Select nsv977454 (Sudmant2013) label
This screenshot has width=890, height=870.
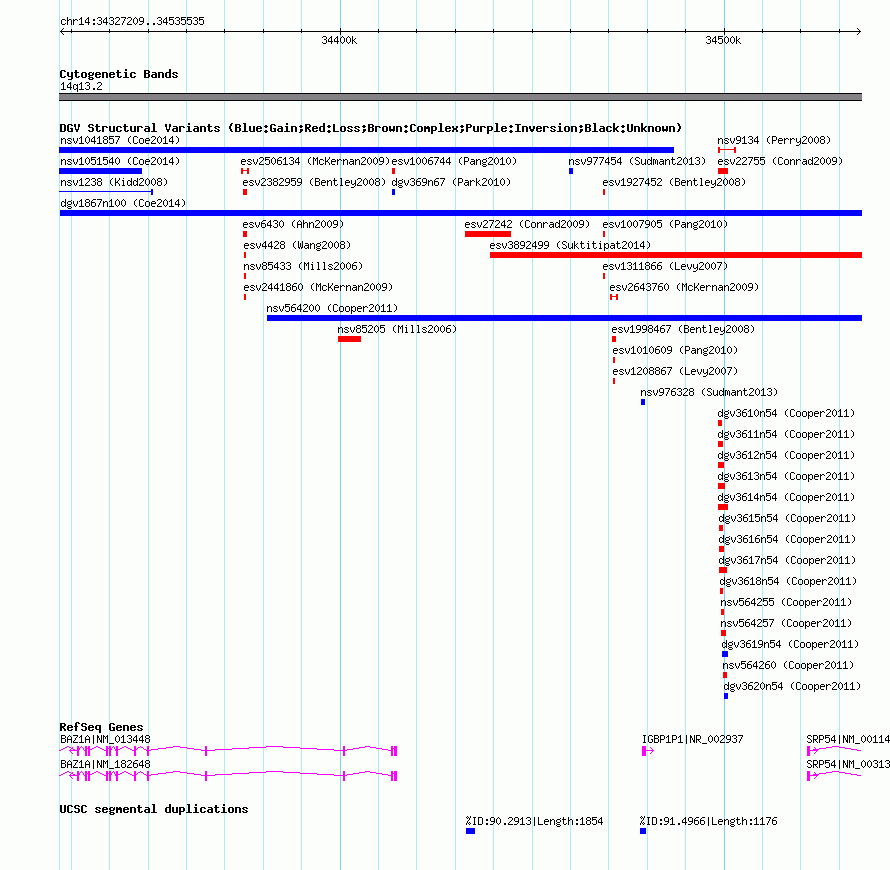click(x=637, y=161)
